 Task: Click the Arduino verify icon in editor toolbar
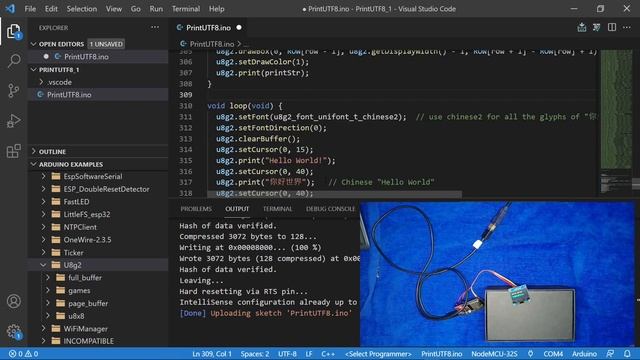(596, 27)
